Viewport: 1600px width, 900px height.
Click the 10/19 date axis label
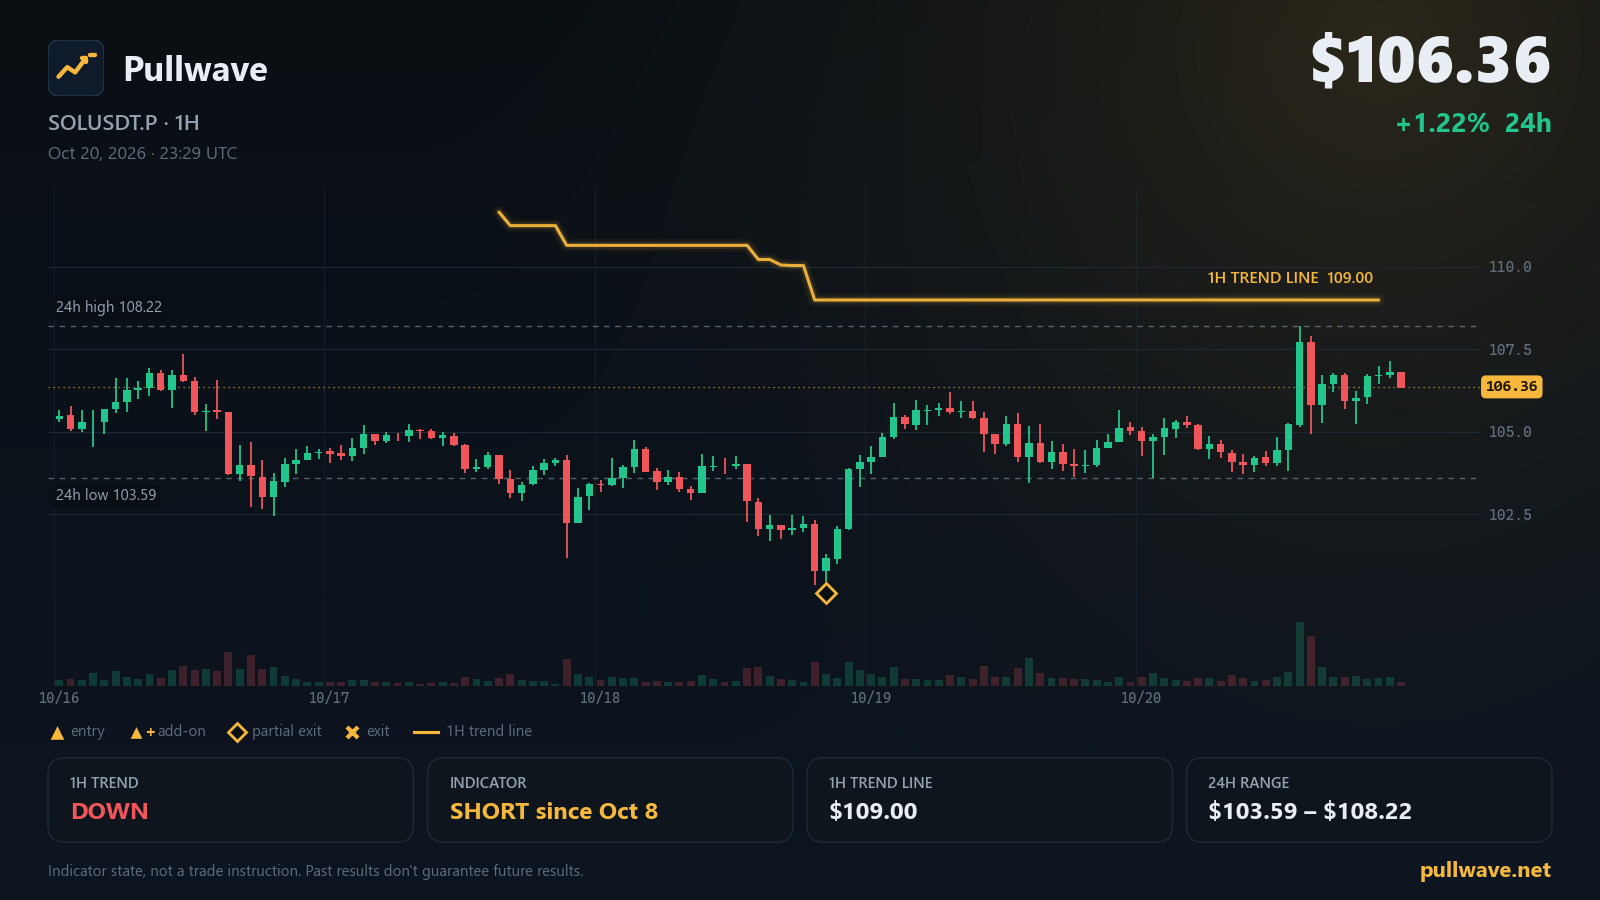pyautogui.click(x=871, y=698)
